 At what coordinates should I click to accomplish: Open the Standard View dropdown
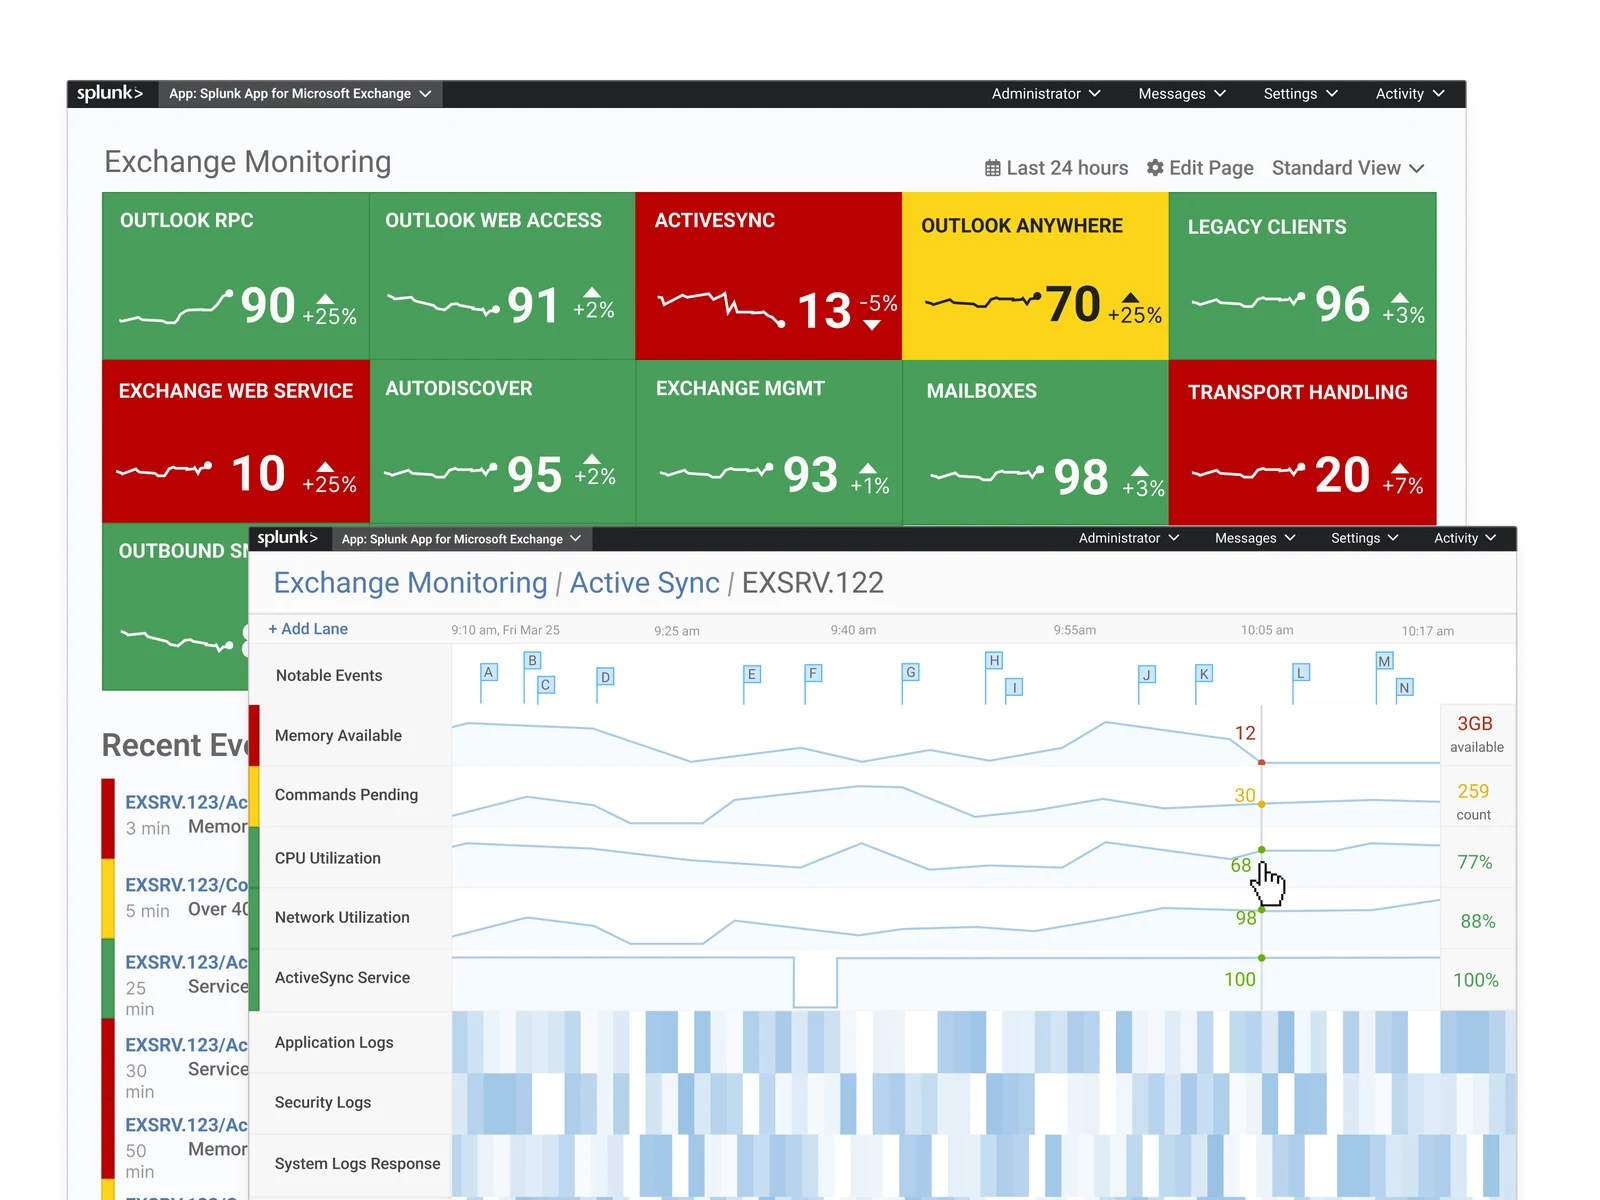coord(1348,168)
